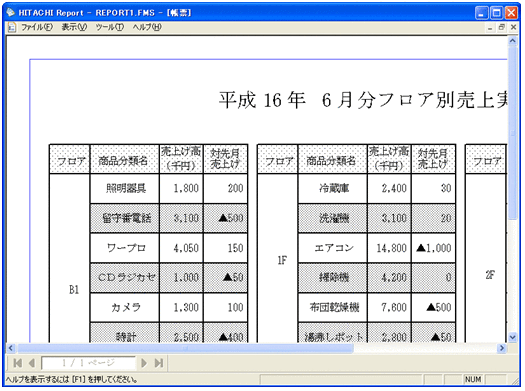Viewport: 525px width, 391px height.
Task: Click the horizontal scrollbar thumb
Action: pyautogui.click(x=185, y=348)
